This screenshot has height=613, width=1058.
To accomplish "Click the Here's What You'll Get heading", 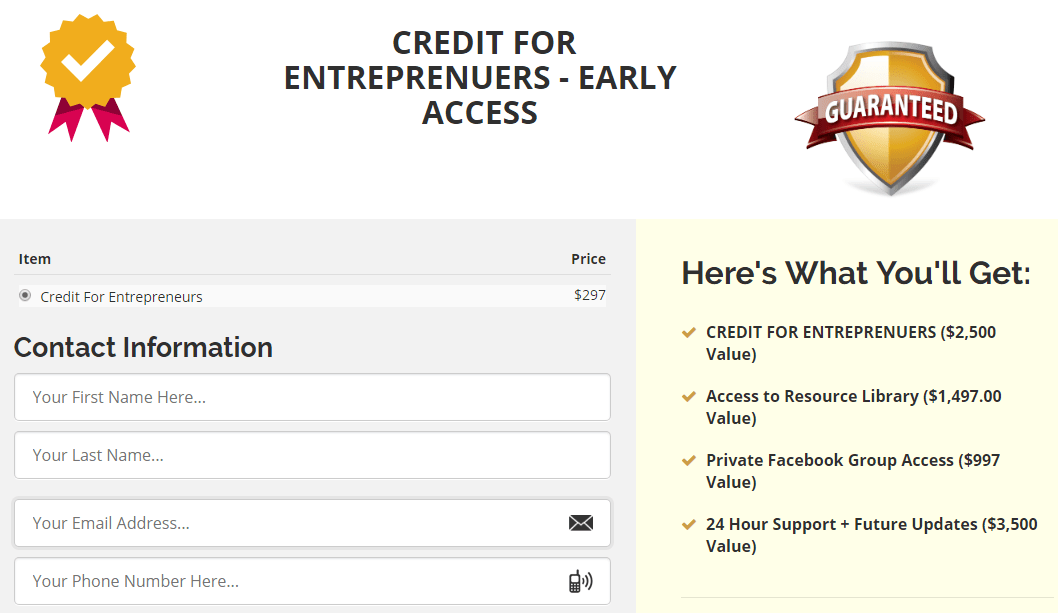I will point(855,273).
